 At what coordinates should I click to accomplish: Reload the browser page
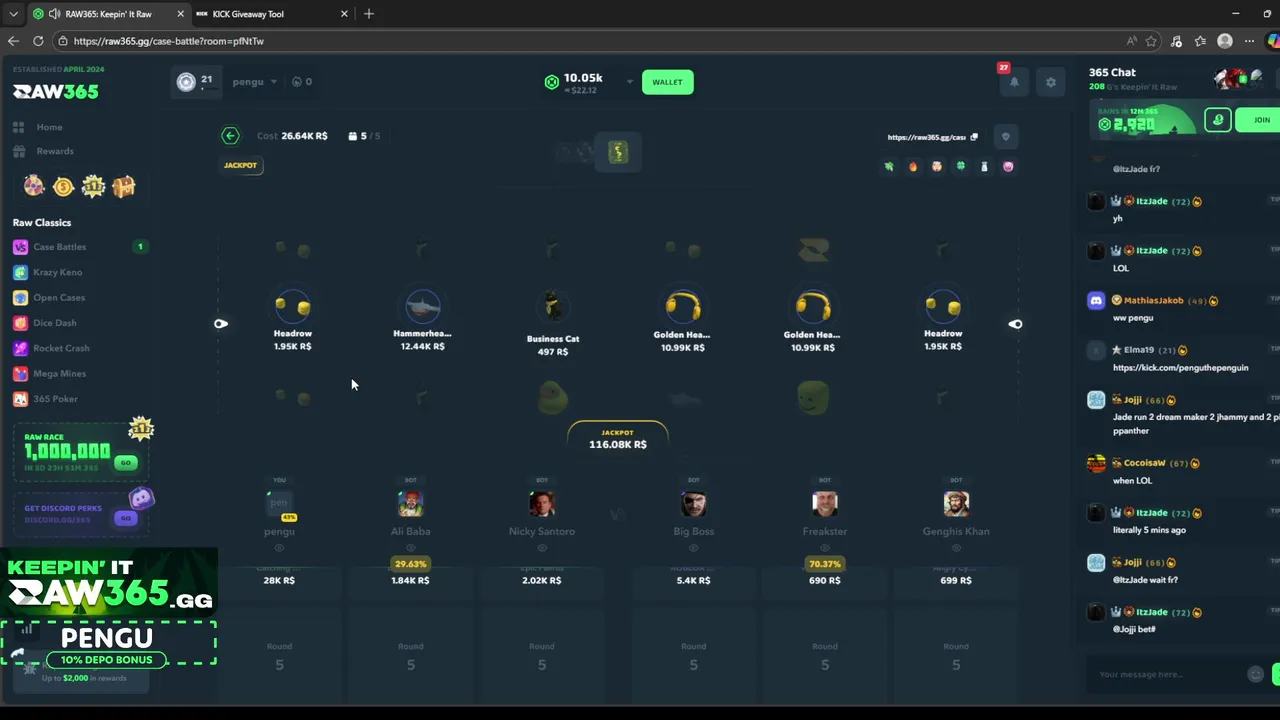pyautogui.click(x=38, y=41)
